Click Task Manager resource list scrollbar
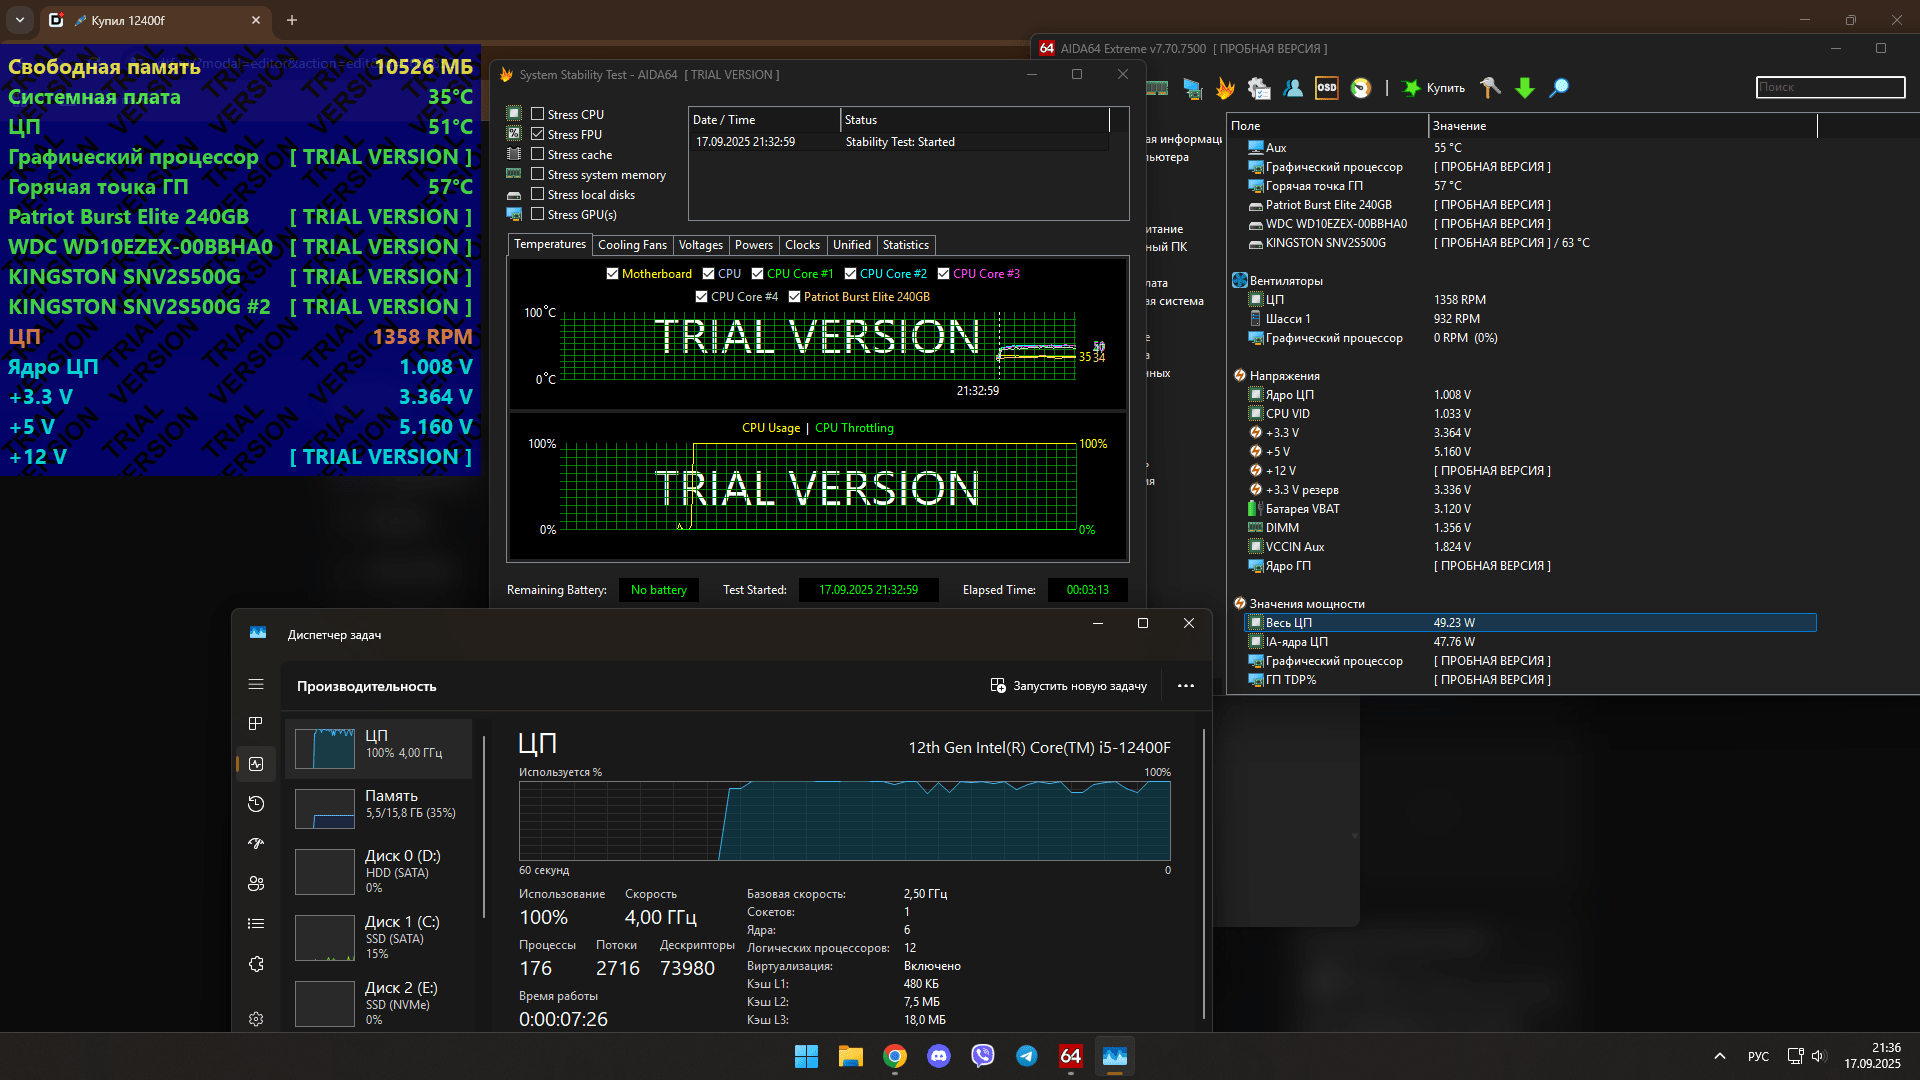This screenshot has height=1080, width=1920. point(484,828)
